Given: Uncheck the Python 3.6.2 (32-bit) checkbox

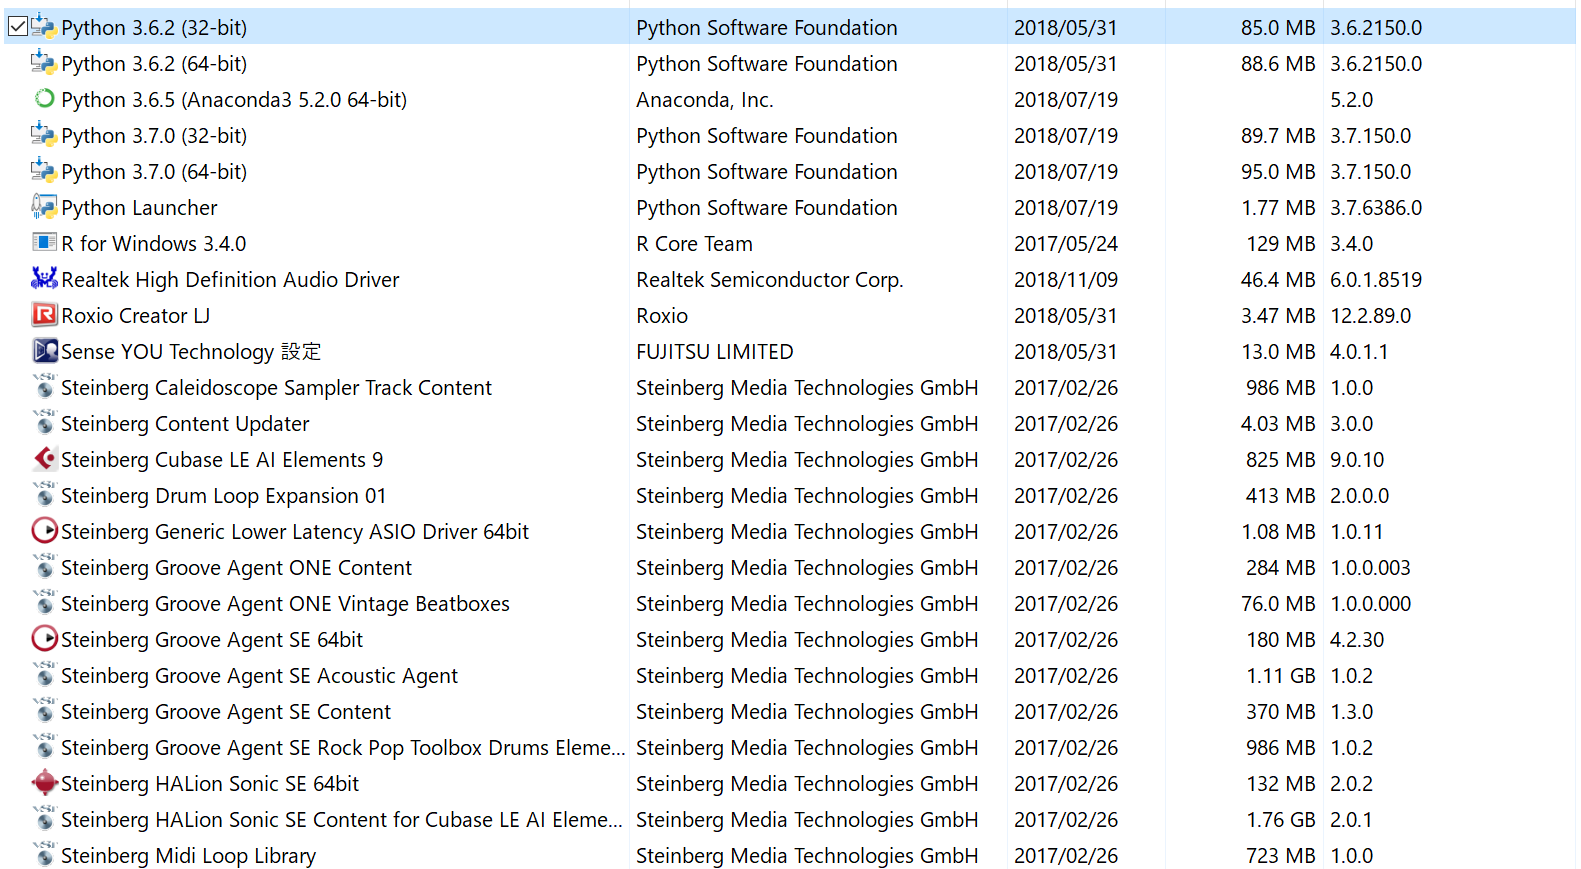Looking at the screenshot, I should [18, 27].
